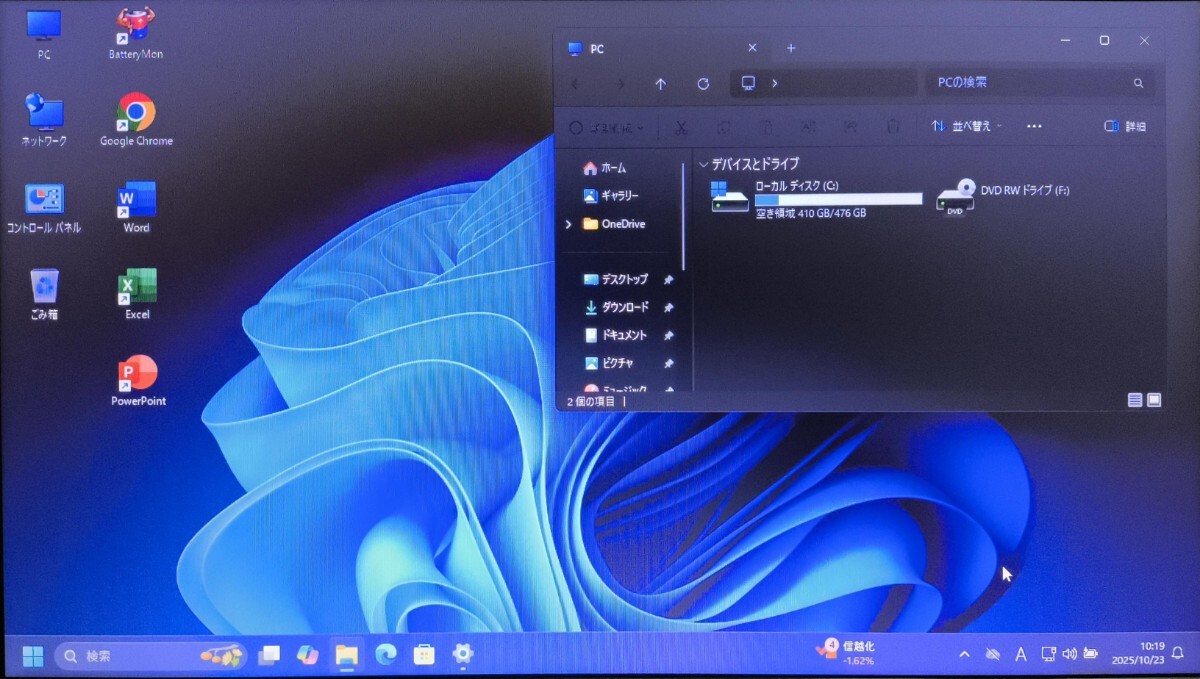Click the Back navigation button
1200x679 pixels.
coord(575,83)
